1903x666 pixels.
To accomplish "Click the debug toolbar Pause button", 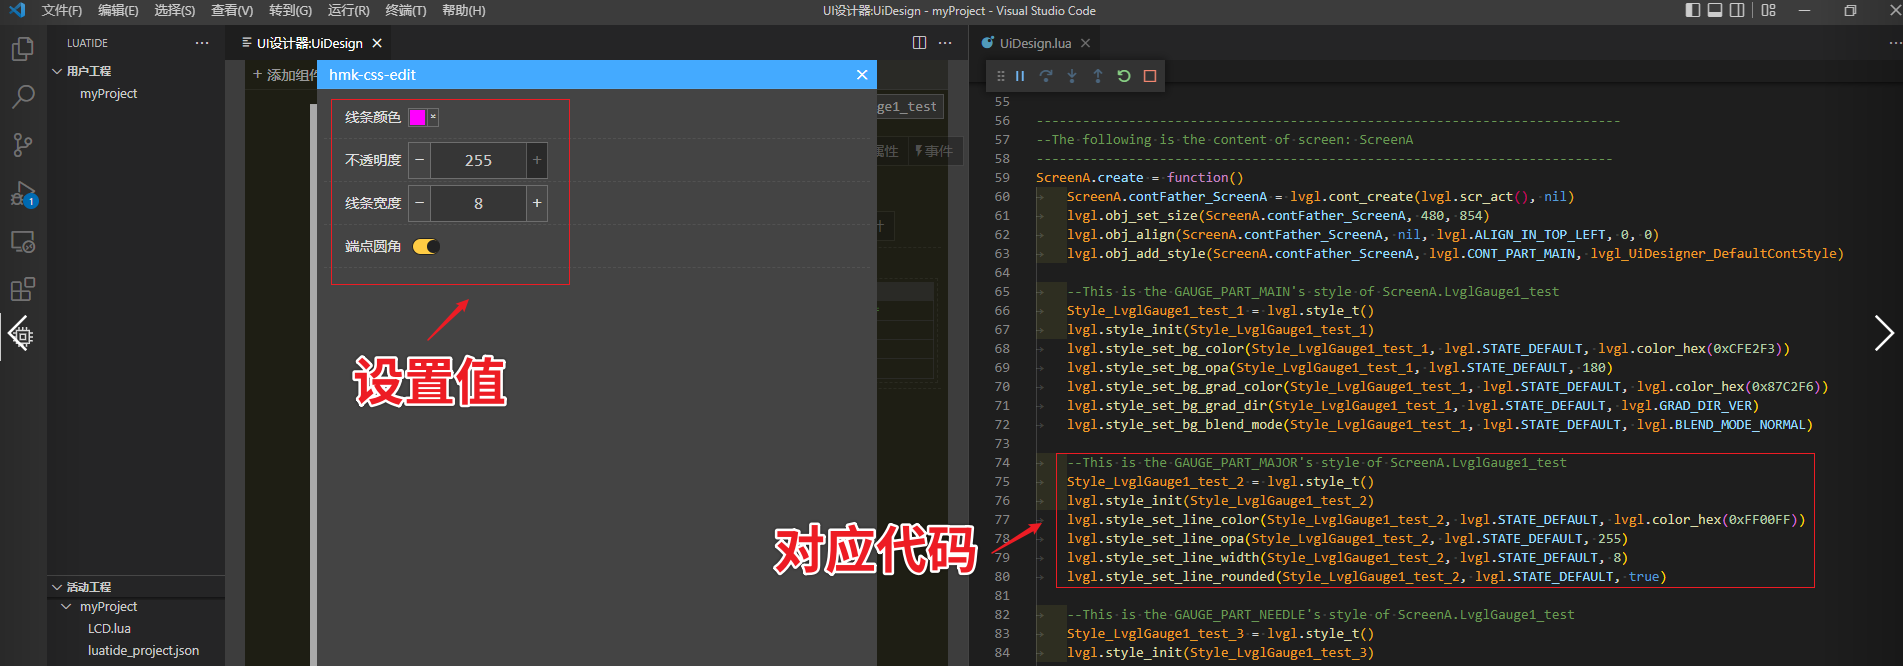I will (1020, 76).
